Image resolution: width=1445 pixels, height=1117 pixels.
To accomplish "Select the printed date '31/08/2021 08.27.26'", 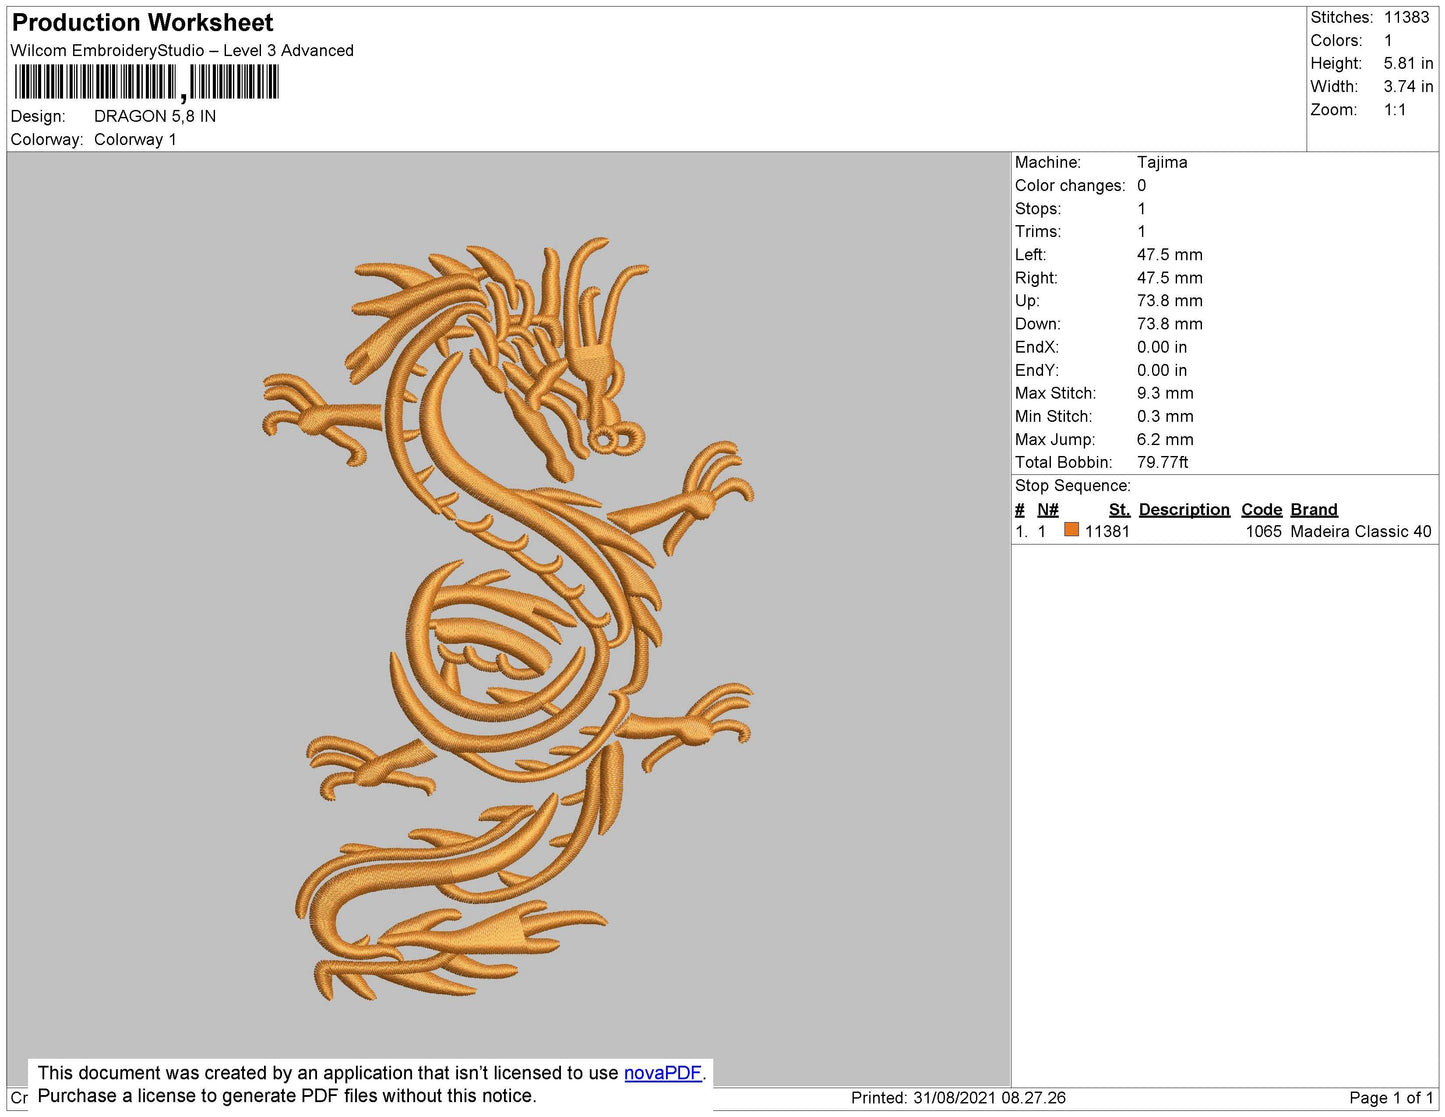I will [989, 1098].
